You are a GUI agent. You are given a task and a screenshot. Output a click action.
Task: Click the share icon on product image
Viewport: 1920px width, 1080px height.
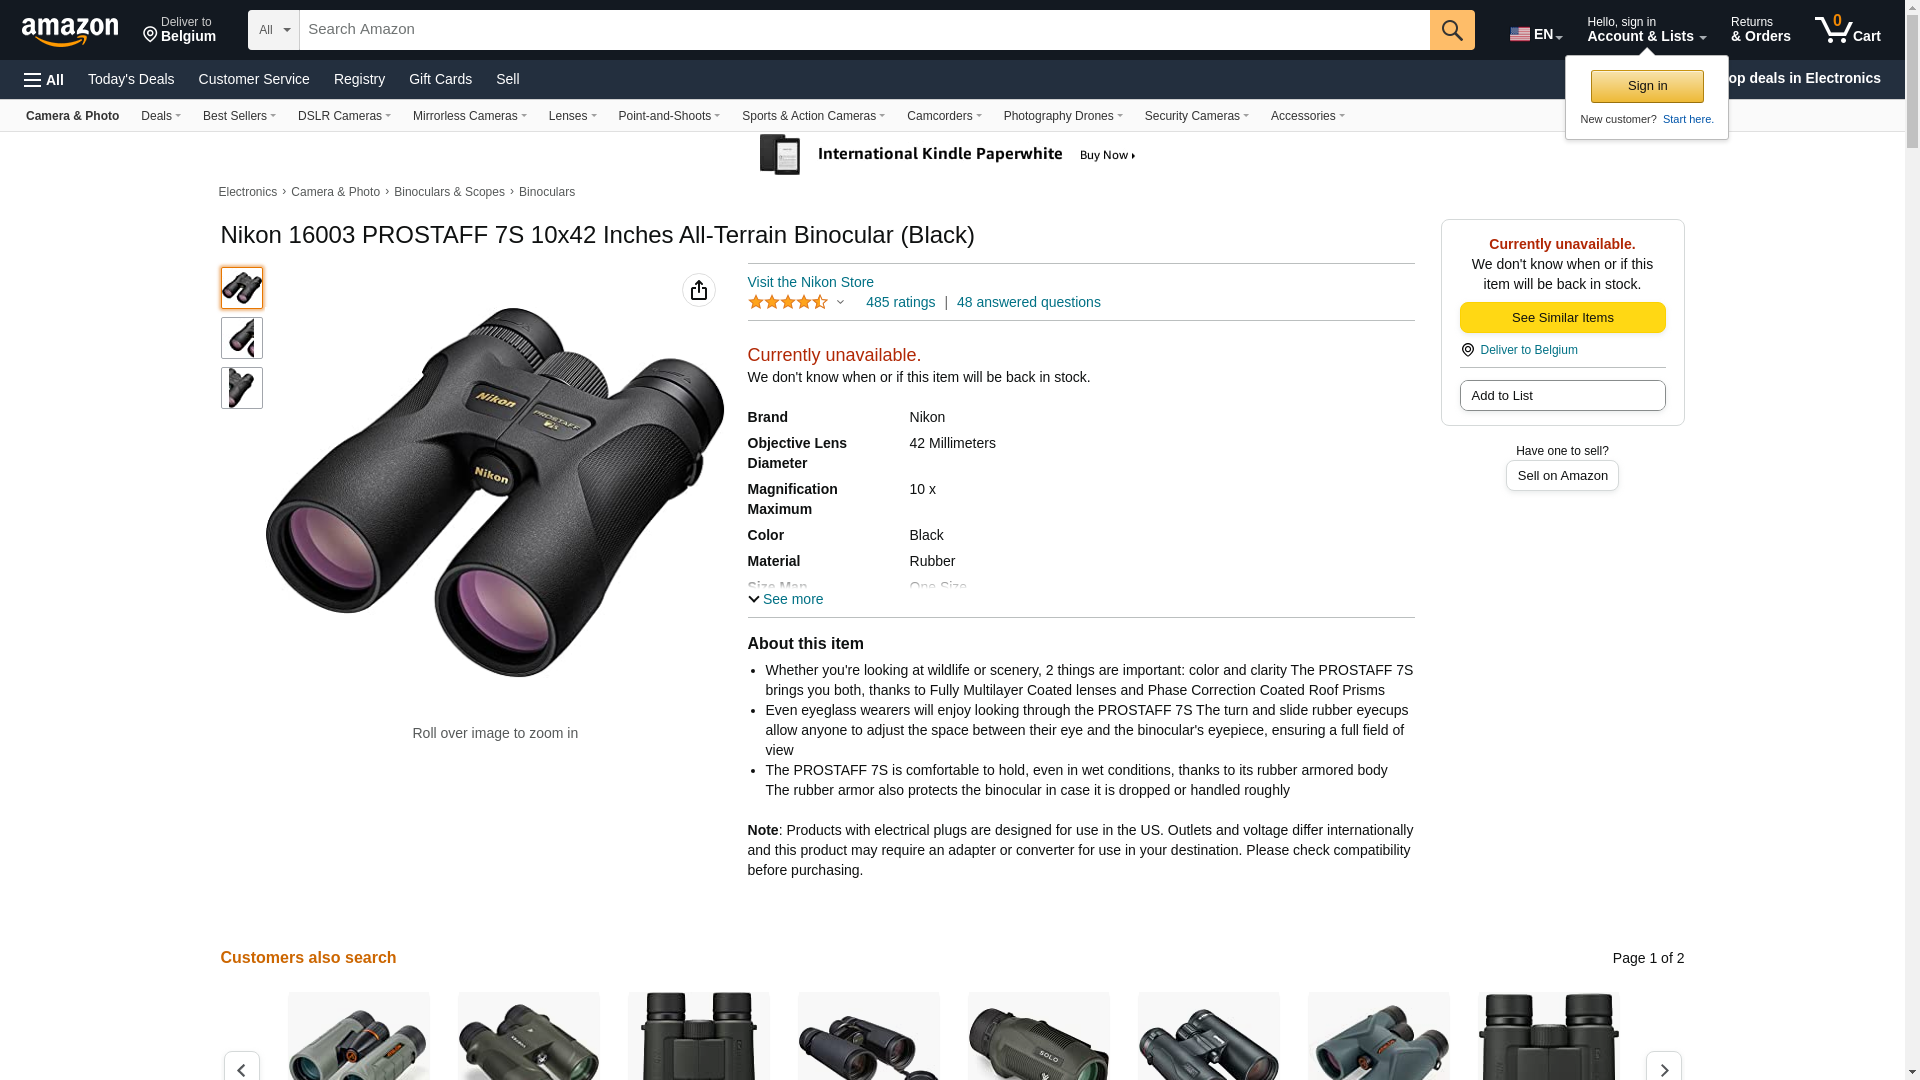tap(699, 290)
